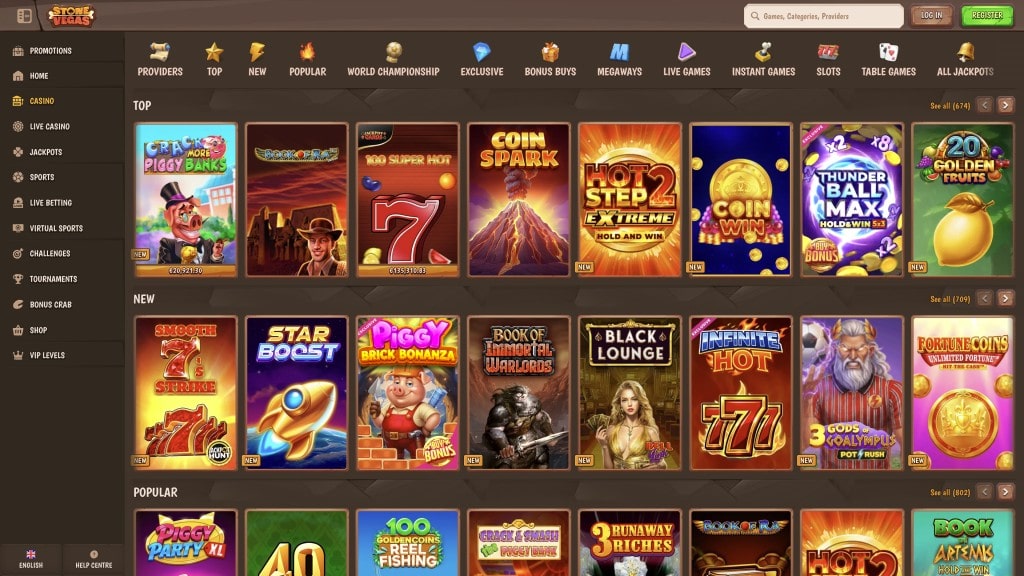Select the Slots category
1024x576 pixels.
pyautogui.click(x=828, y=59)
